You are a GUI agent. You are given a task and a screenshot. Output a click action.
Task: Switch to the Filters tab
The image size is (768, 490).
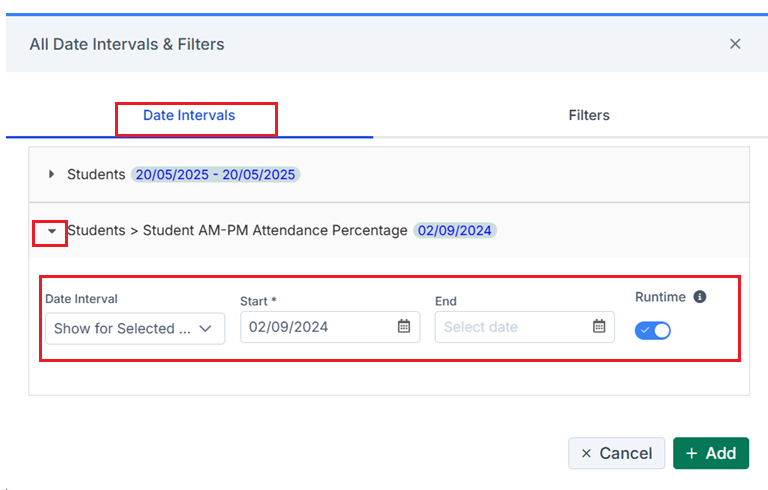click(x=589, y=116)
